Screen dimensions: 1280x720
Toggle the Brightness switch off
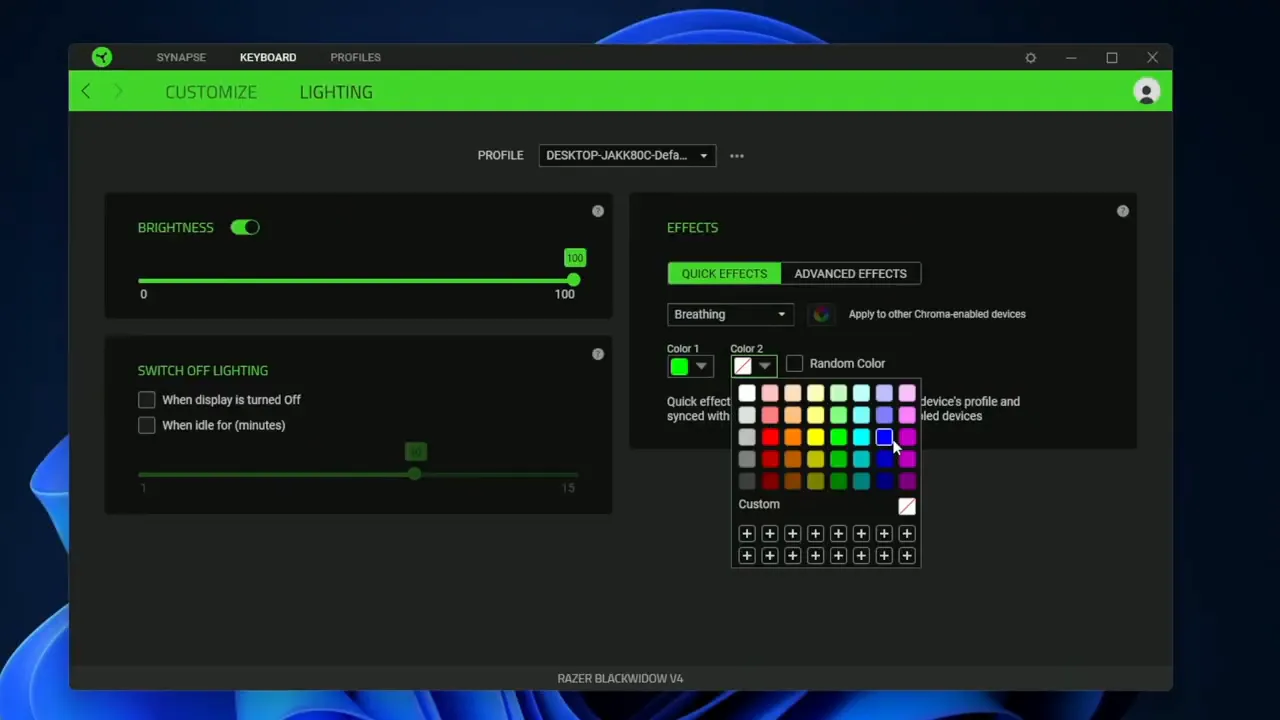pyautogui.click(x=245, y=228)
